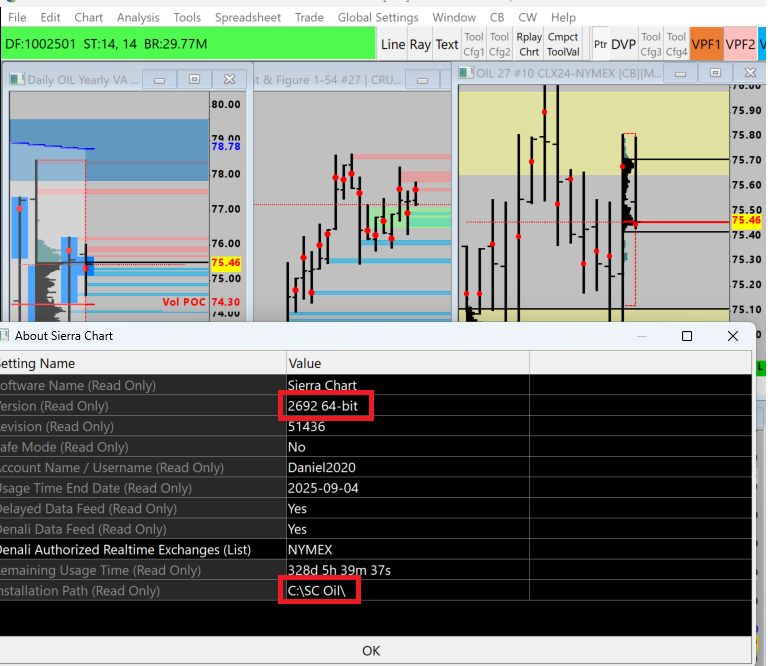Viewport: 768px width, 666px height.
Task: Open the File menu
Action: [17, 18]
